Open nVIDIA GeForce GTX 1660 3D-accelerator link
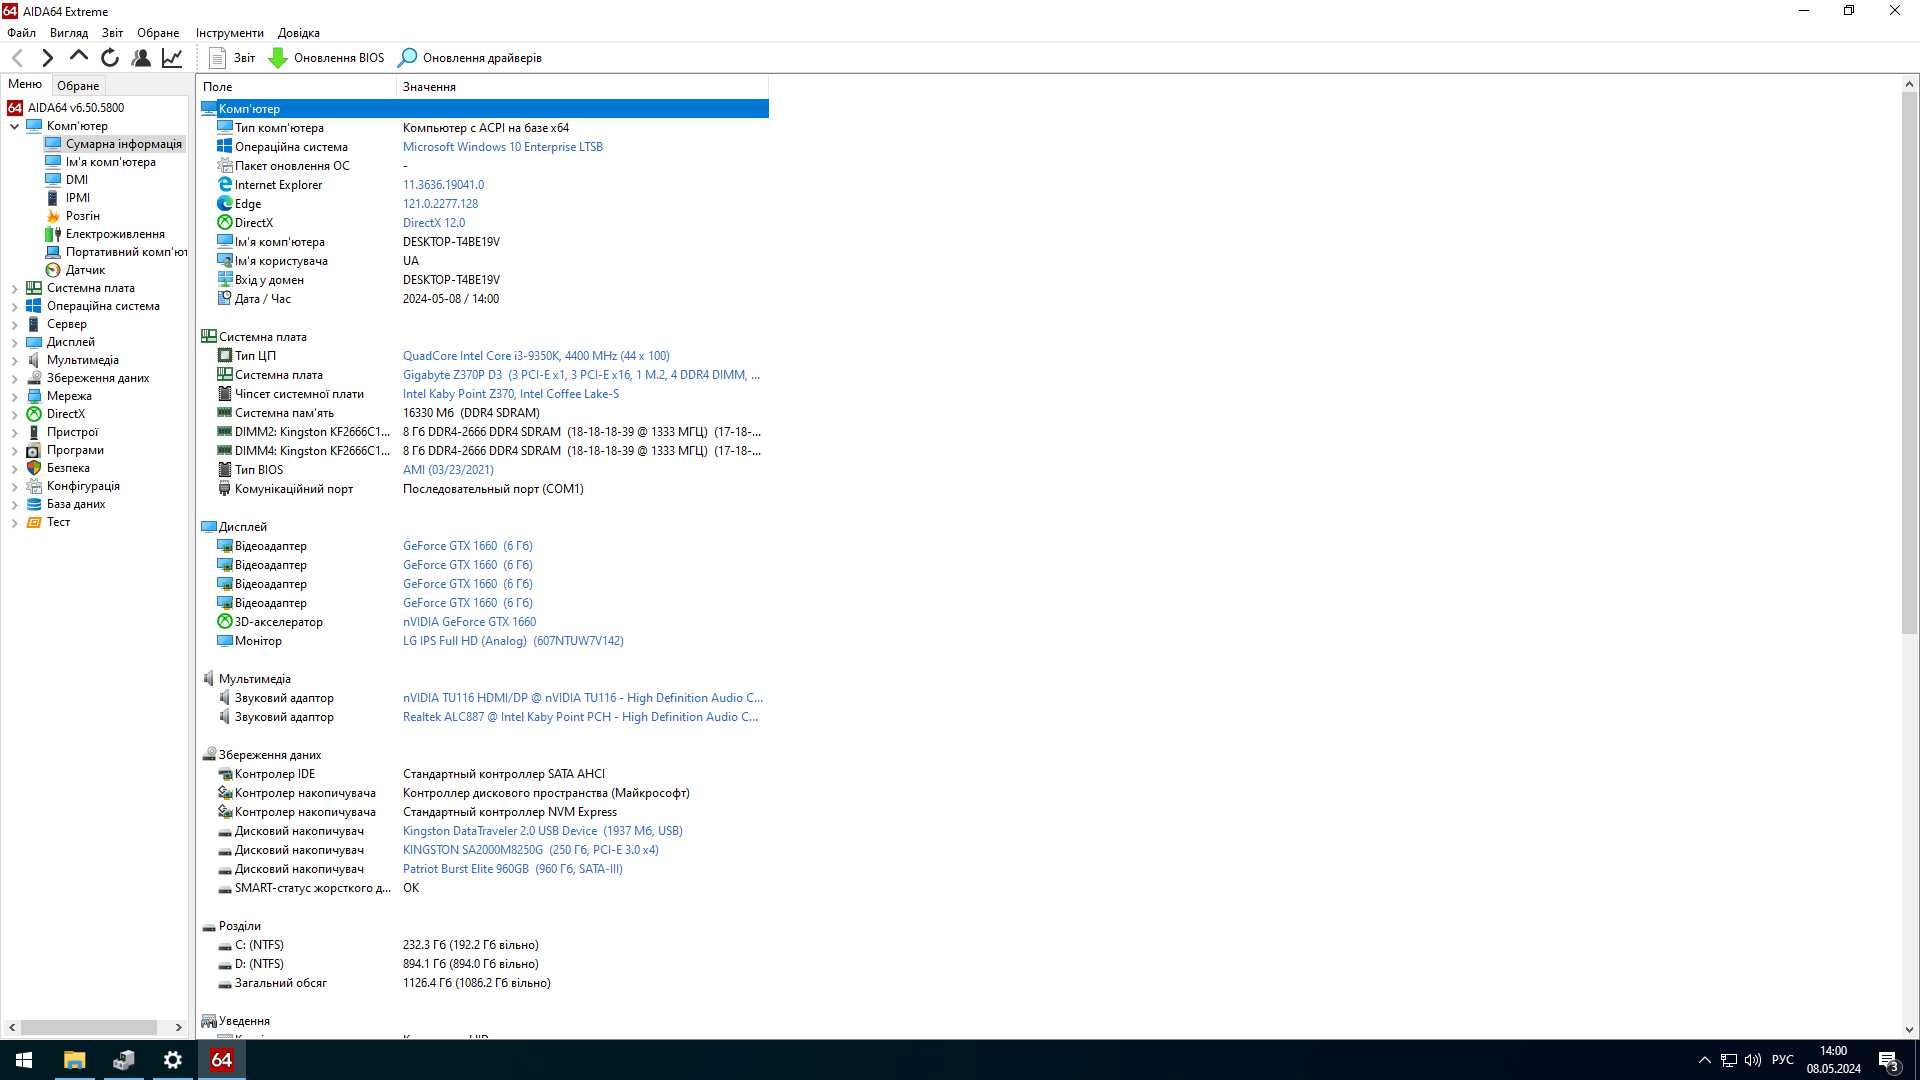 (x=469, y=622)
